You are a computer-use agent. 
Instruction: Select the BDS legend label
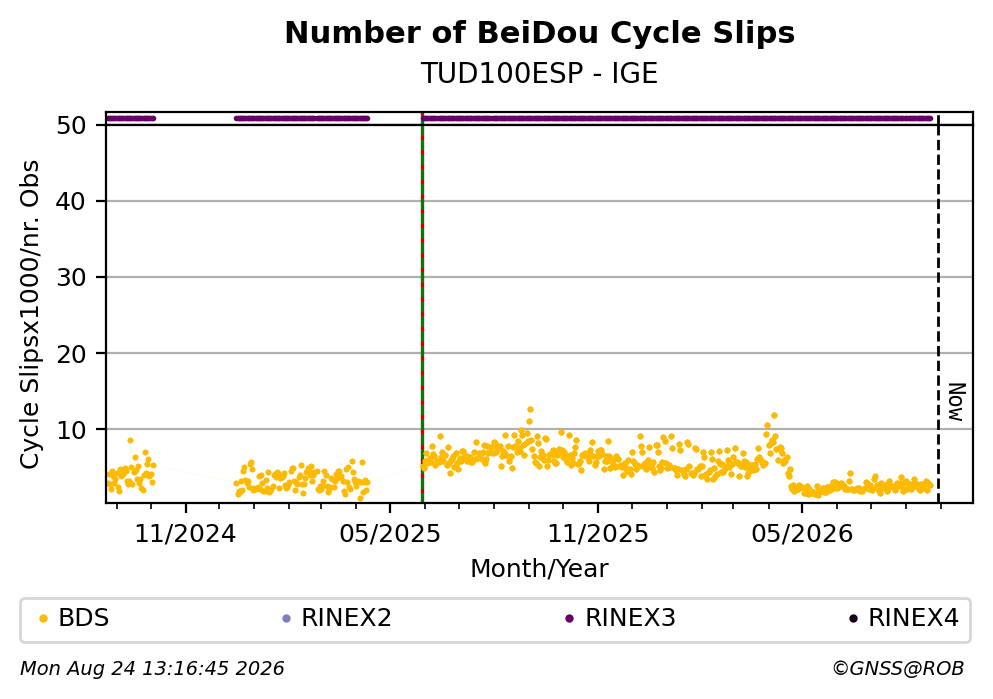84,618
